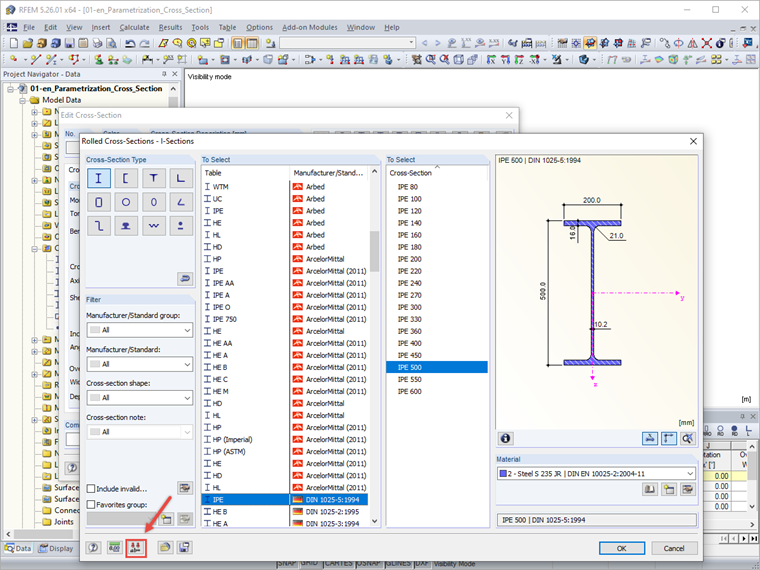This screenshot has height=570, width=760.
Task: Close the Edit Cross-Section dialog behind
Action: pyautogui.click(x=509, y=115)
